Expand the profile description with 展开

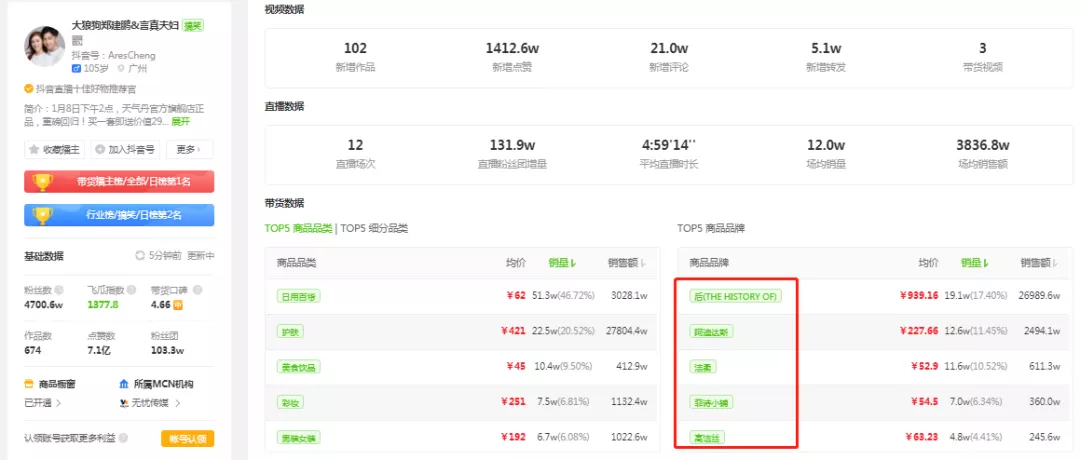[x=181, y=121]
